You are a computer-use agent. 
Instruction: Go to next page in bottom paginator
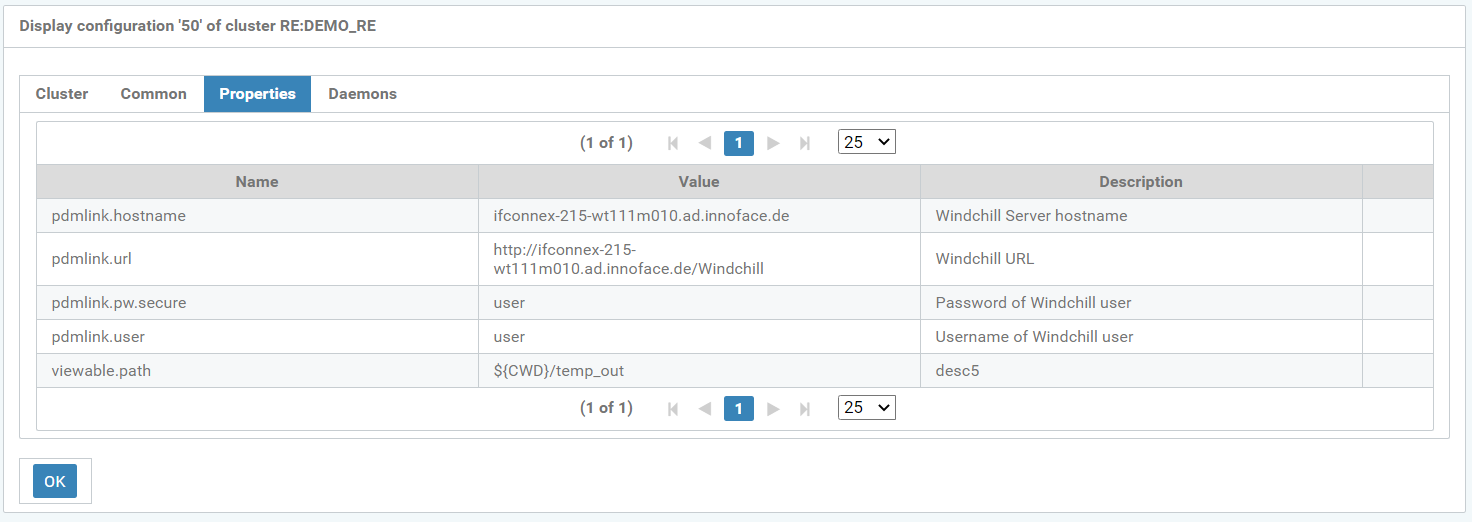coord(773,408)
